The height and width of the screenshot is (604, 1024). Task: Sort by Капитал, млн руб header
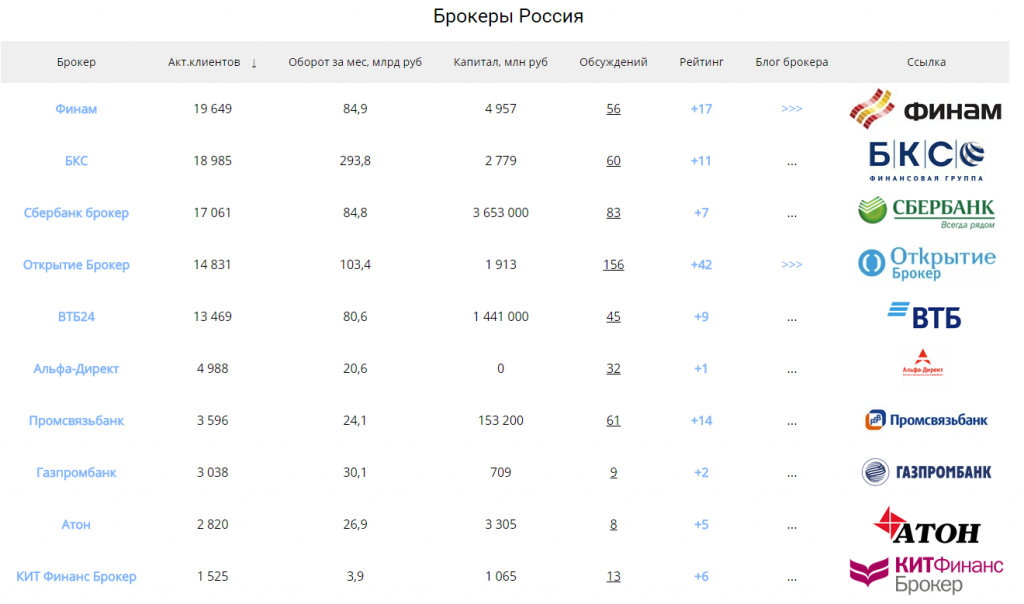(x=501, y=62)
